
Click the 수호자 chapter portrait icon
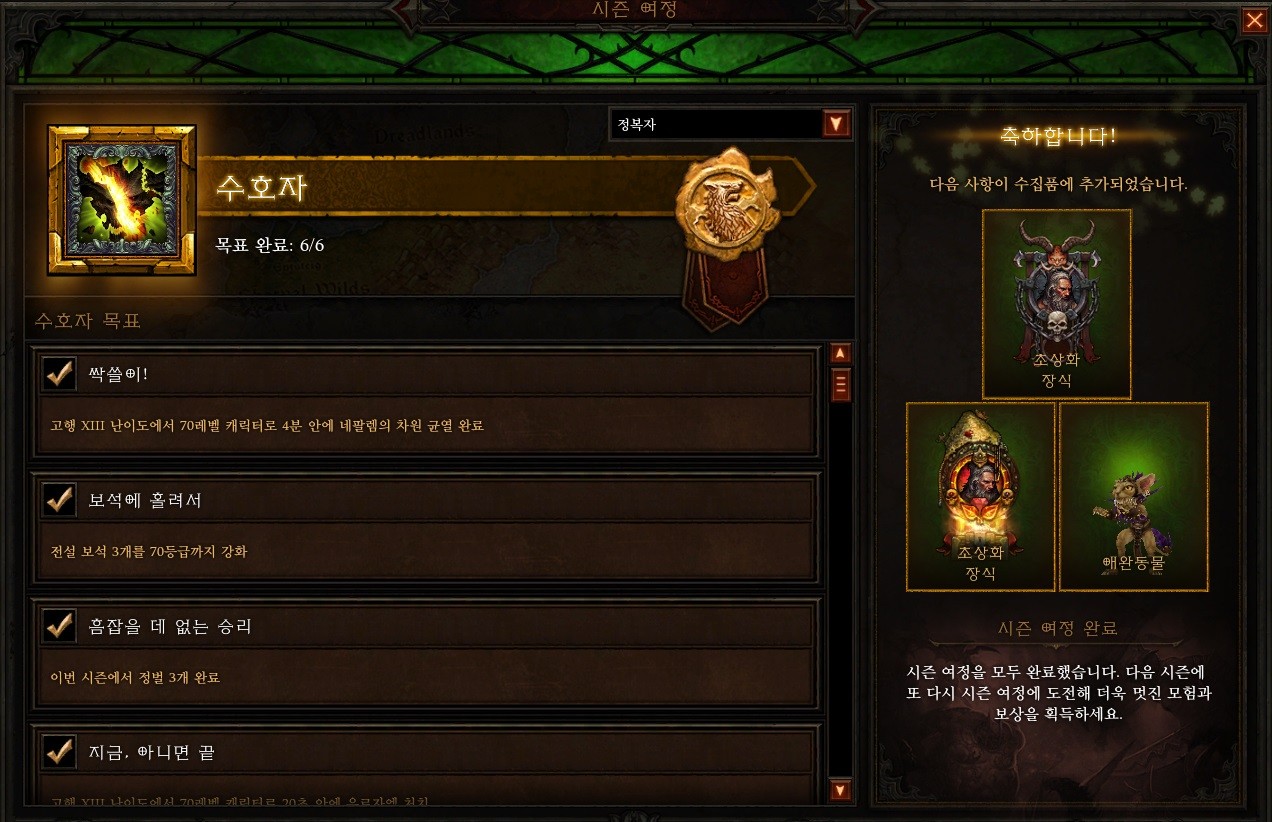click(x=122, y=200)
